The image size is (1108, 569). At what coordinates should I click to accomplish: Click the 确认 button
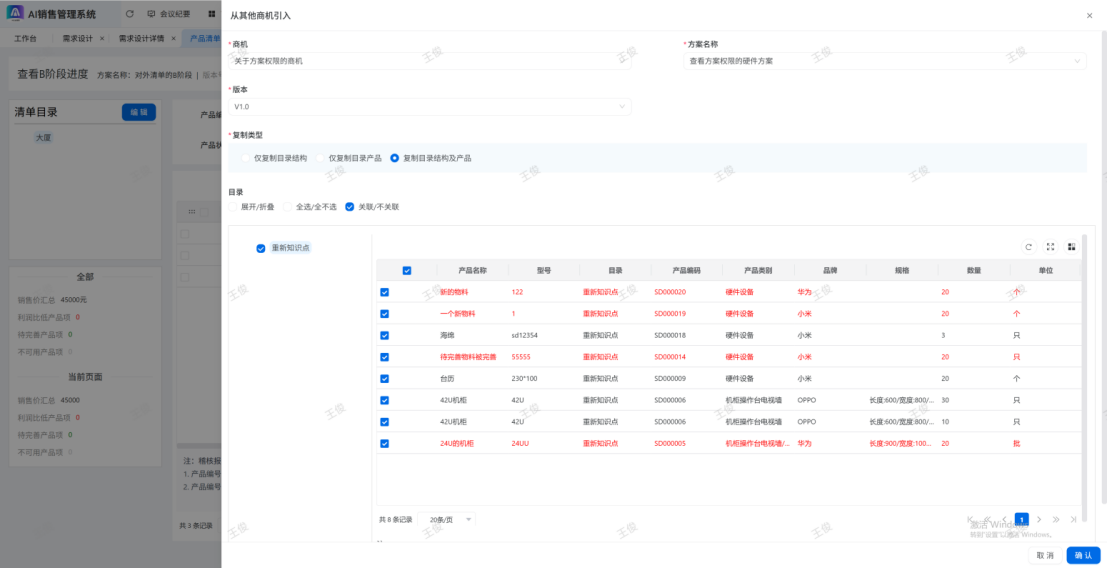(1082, 555)
